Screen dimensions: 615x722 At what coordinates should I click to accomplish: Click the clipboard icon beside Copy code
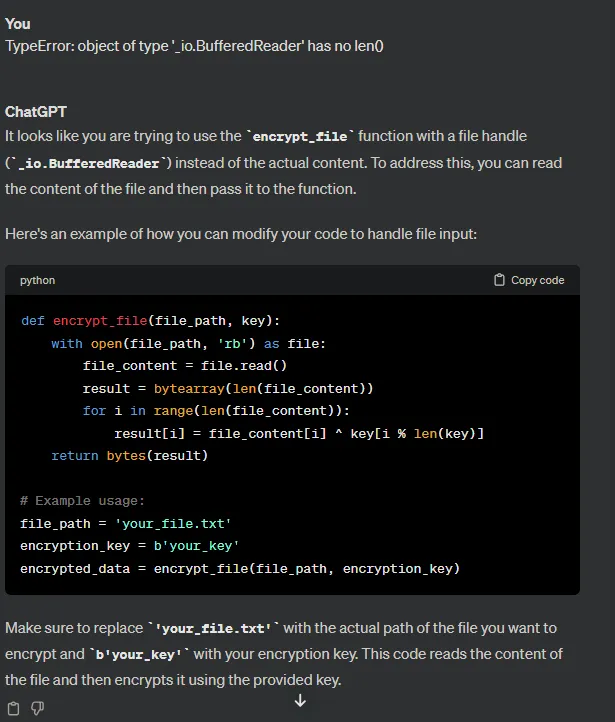(x=499, y=280)
